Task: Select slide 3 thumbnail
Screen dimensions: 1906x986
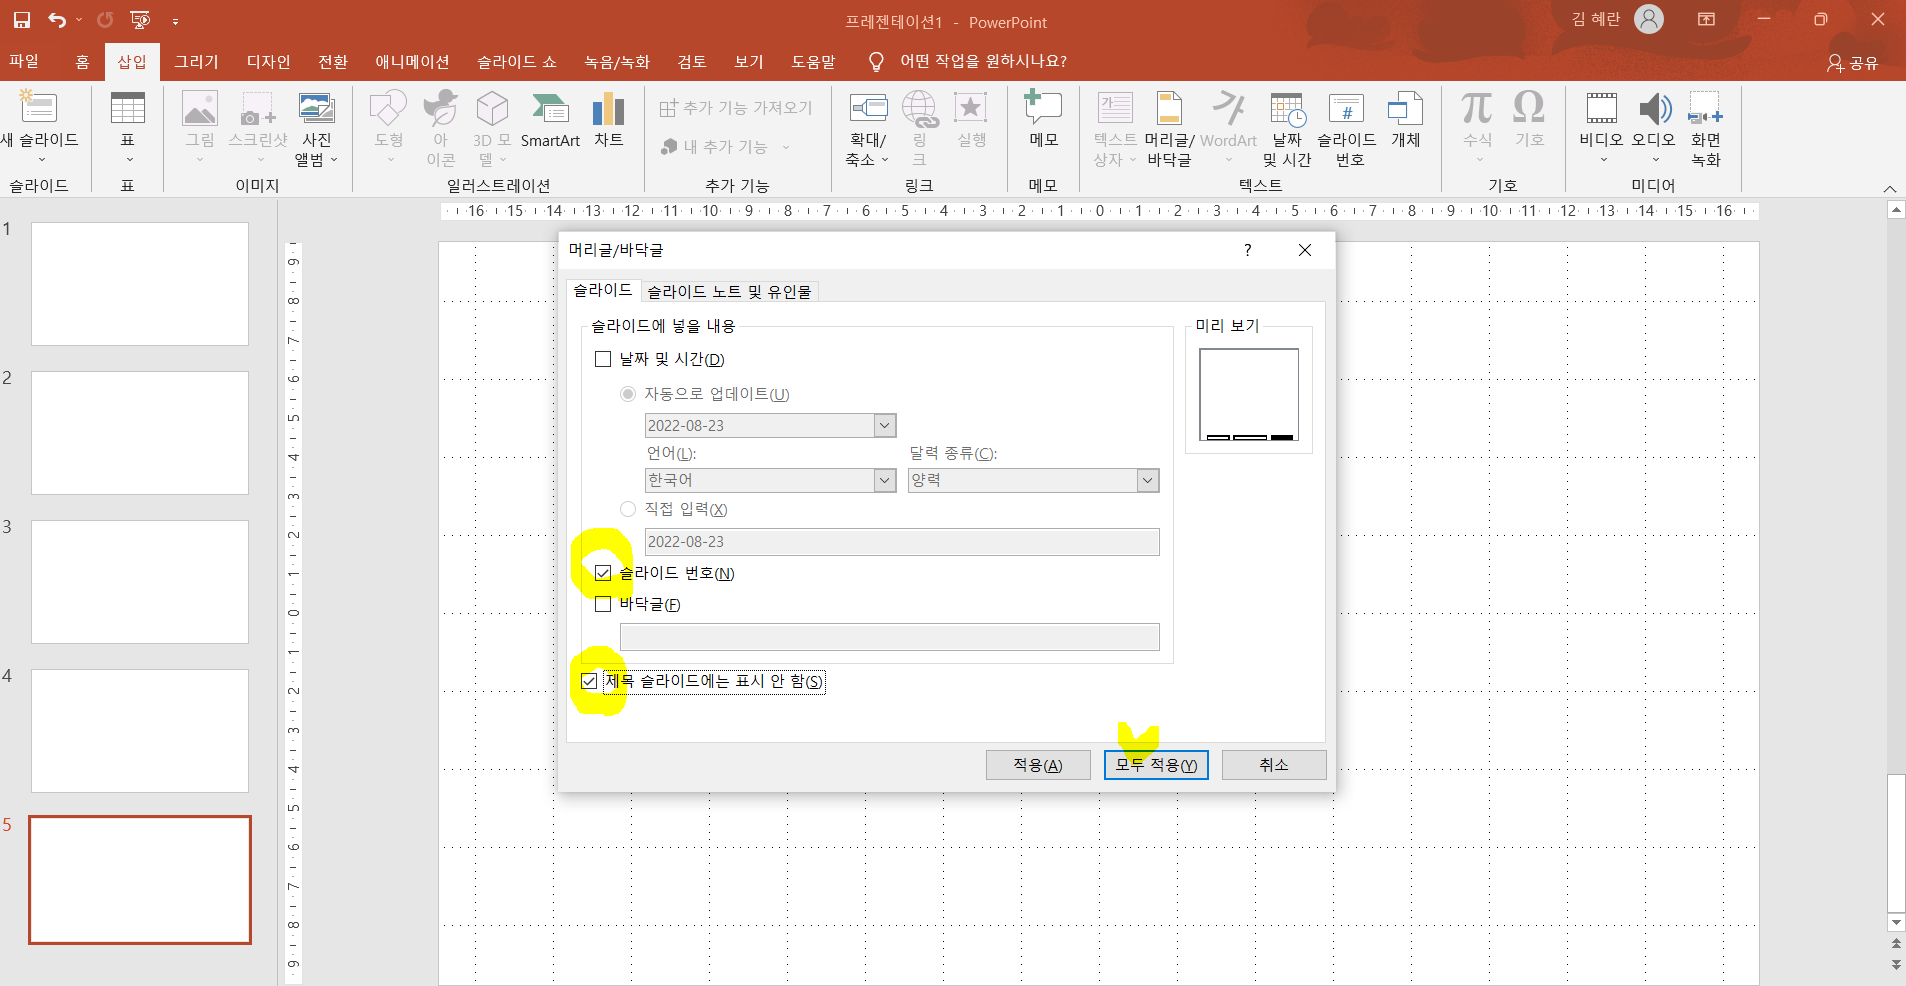Action: 140,582
